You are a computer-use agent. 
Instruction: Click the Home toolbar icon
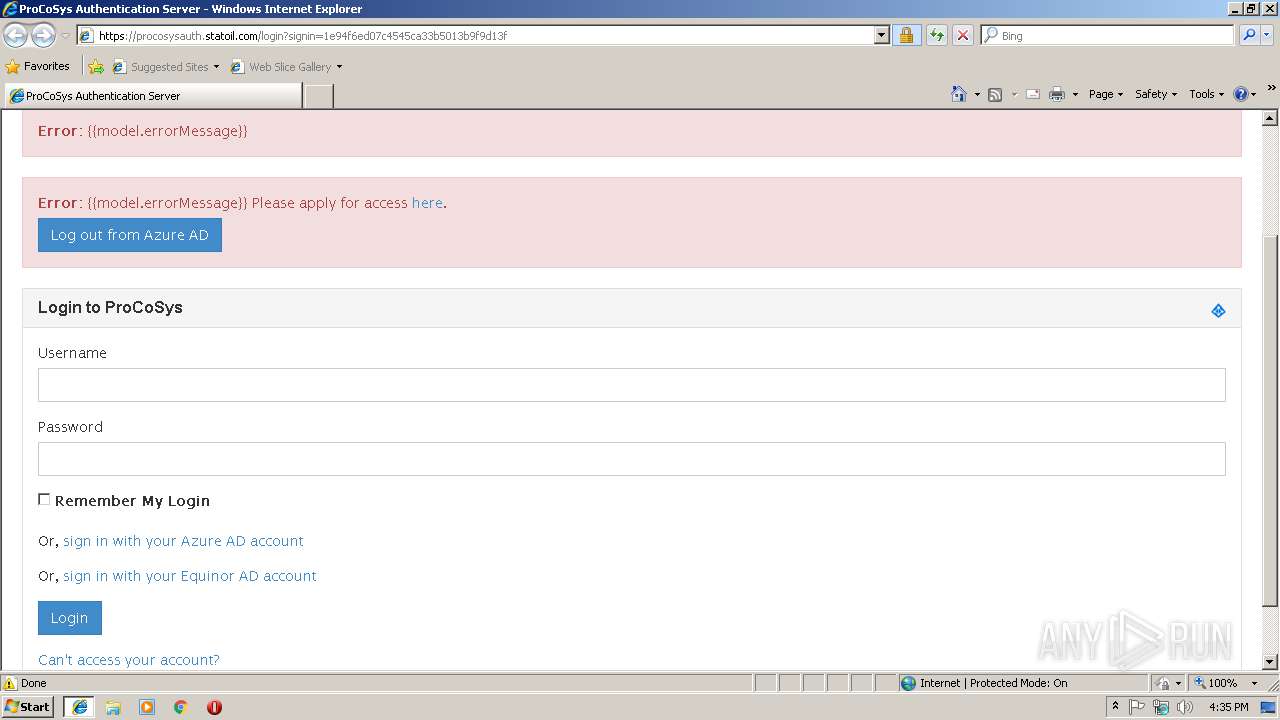coord(959,94)
